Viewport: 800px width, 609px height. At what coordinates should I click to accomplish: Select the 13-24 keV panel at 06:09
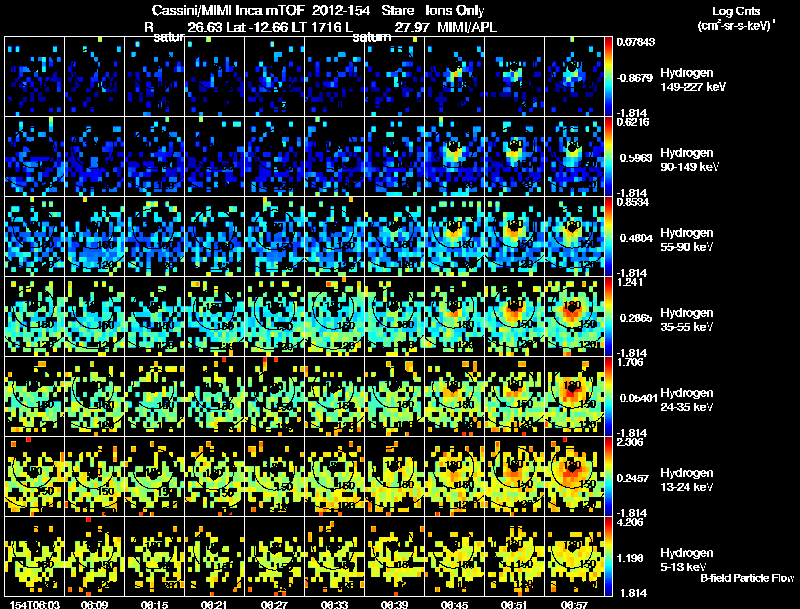[94, 476]
